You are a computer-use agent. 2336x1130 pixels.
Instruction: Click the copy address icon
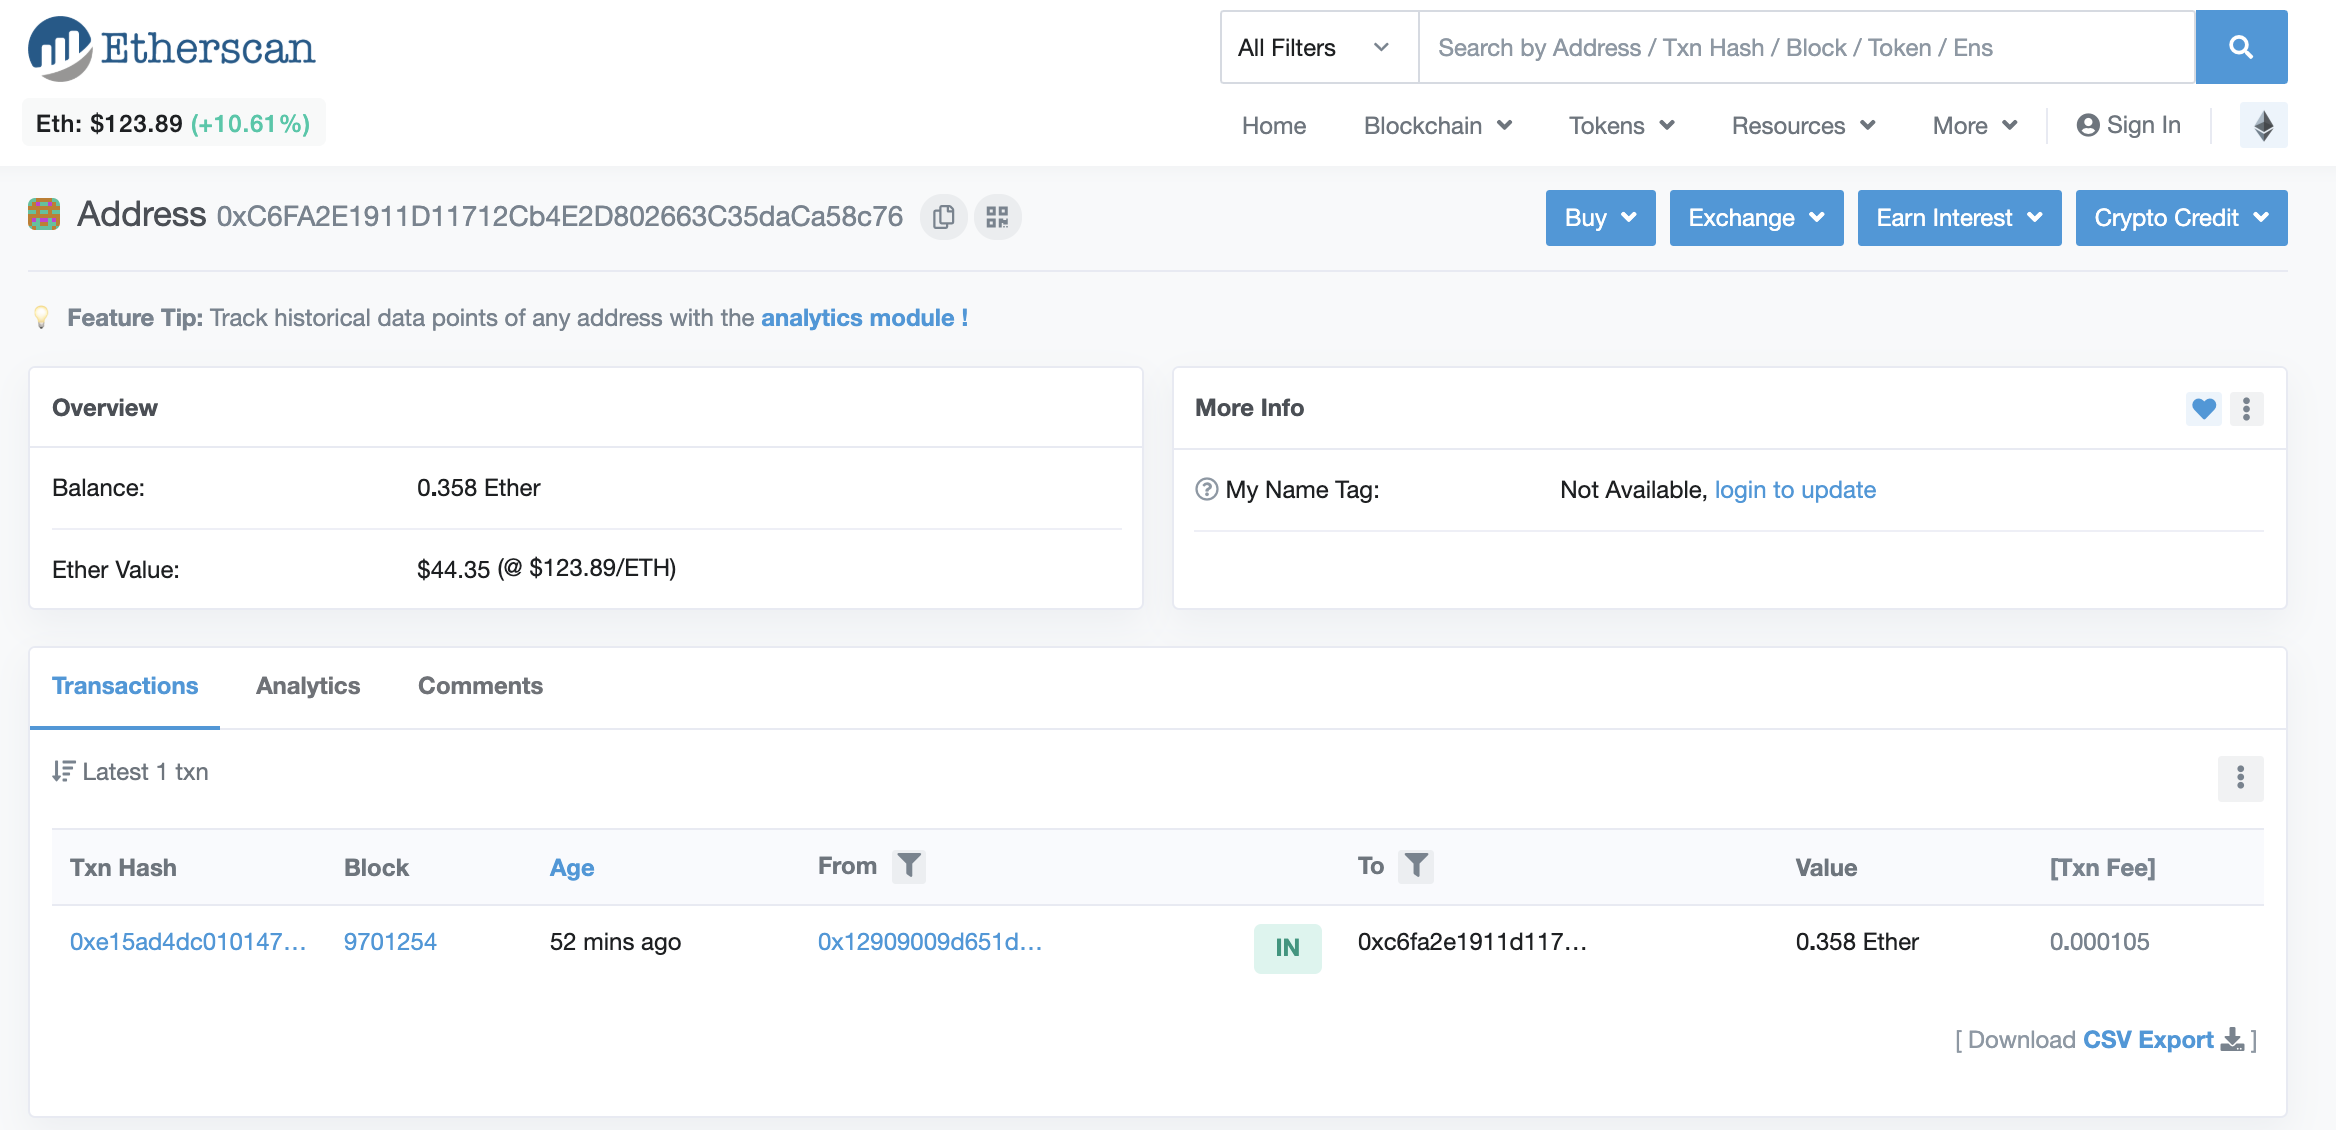tap(943, 217)
